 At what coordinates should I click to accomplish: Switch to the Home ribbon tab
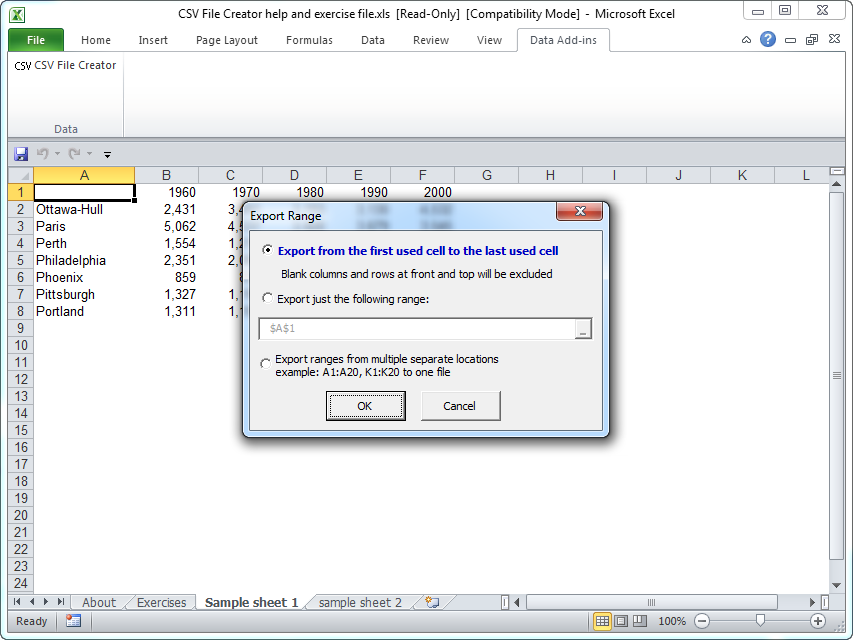point(96,40)
